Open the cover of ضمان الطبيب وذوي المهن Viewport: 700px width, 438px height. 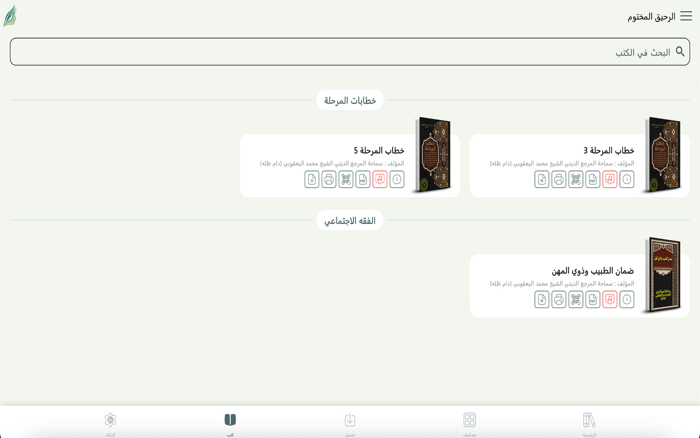[663, 275]
